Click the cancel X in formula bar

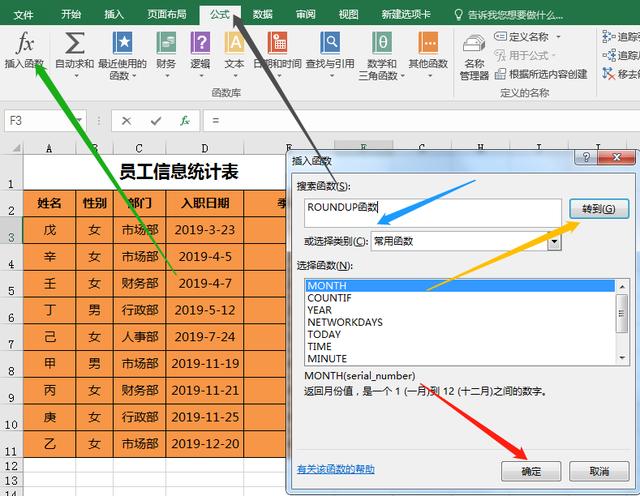tap(126, 120)
